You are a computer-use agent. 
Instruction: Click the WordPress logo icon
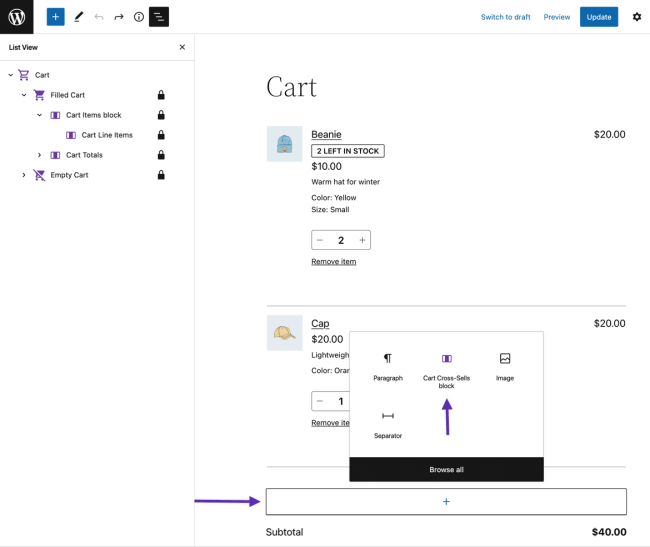point(16,17)
